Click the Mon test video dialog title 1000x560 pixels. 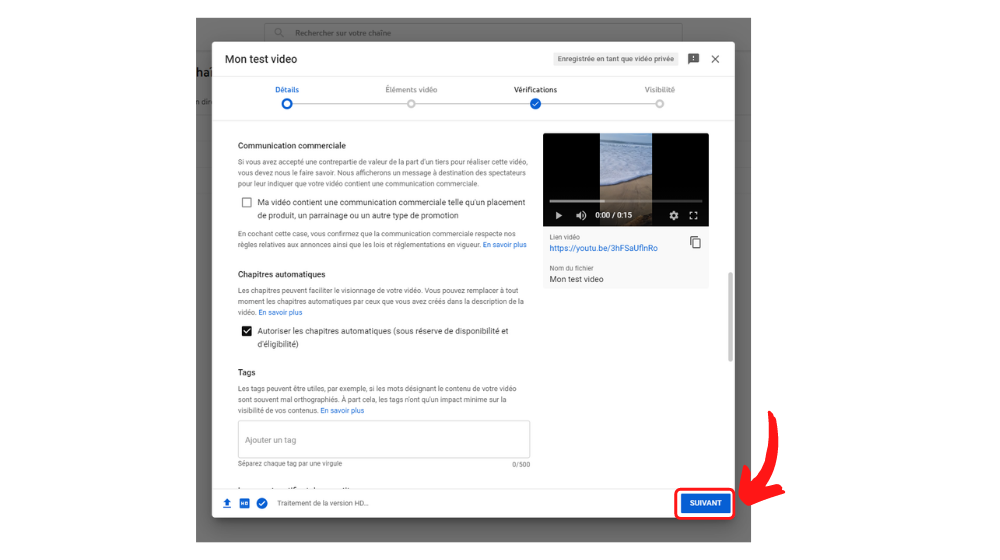tap(261, 59)
